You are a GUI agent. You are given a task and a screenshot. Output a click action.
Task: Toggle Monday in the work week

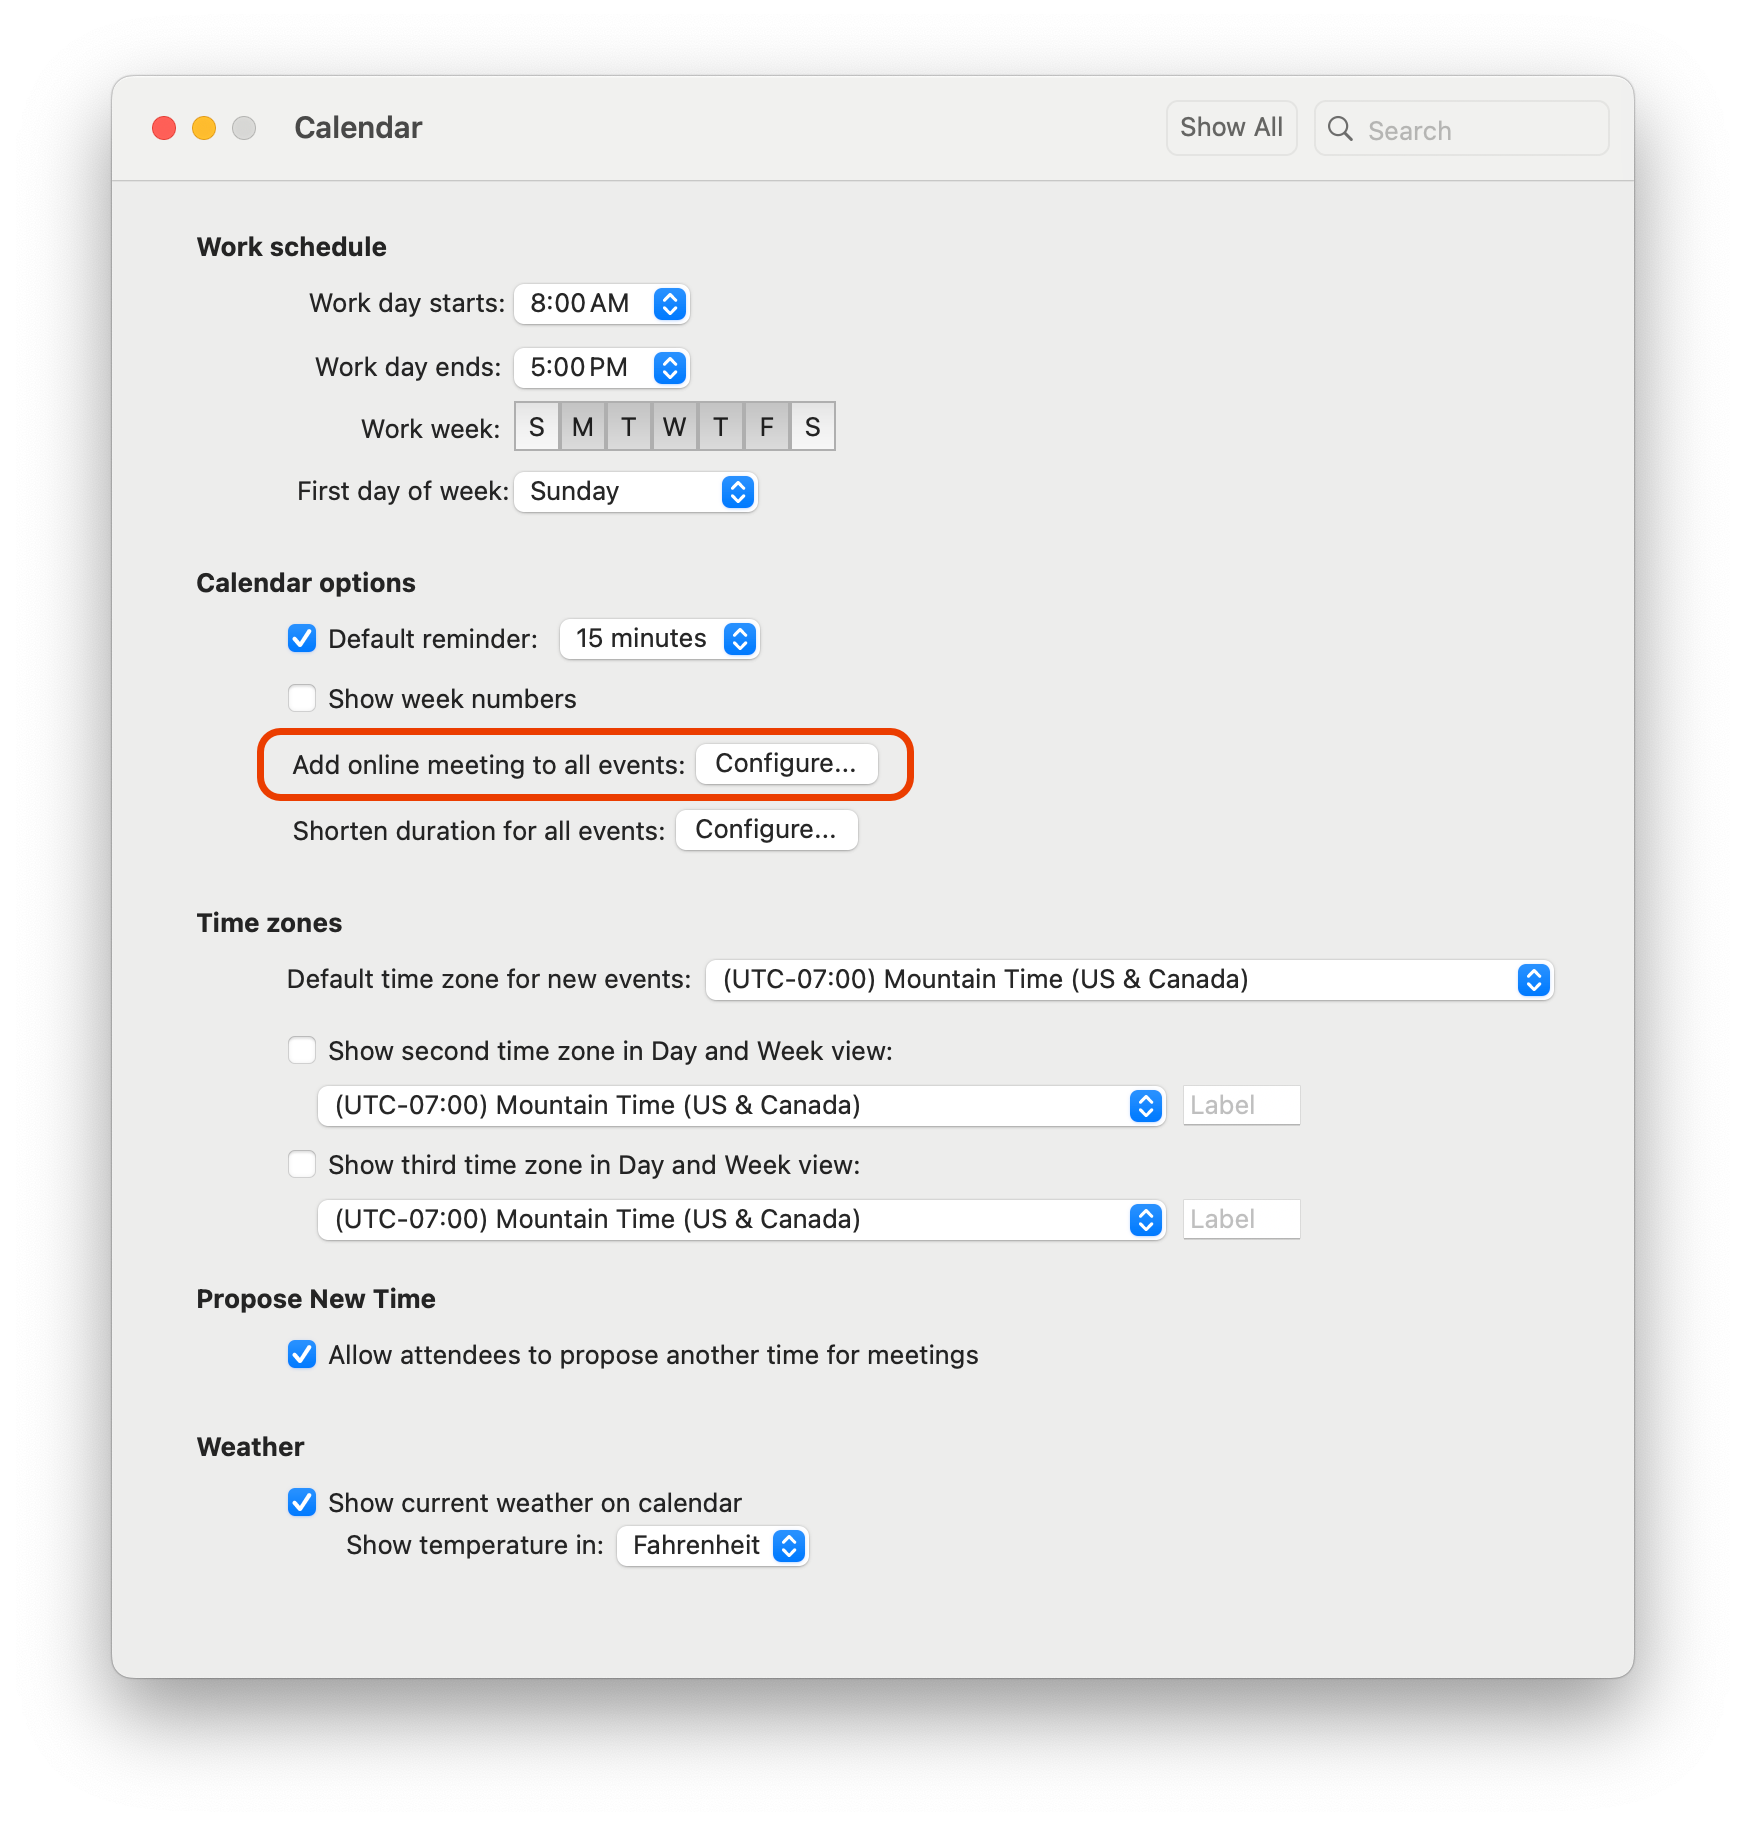coord(583,428)
